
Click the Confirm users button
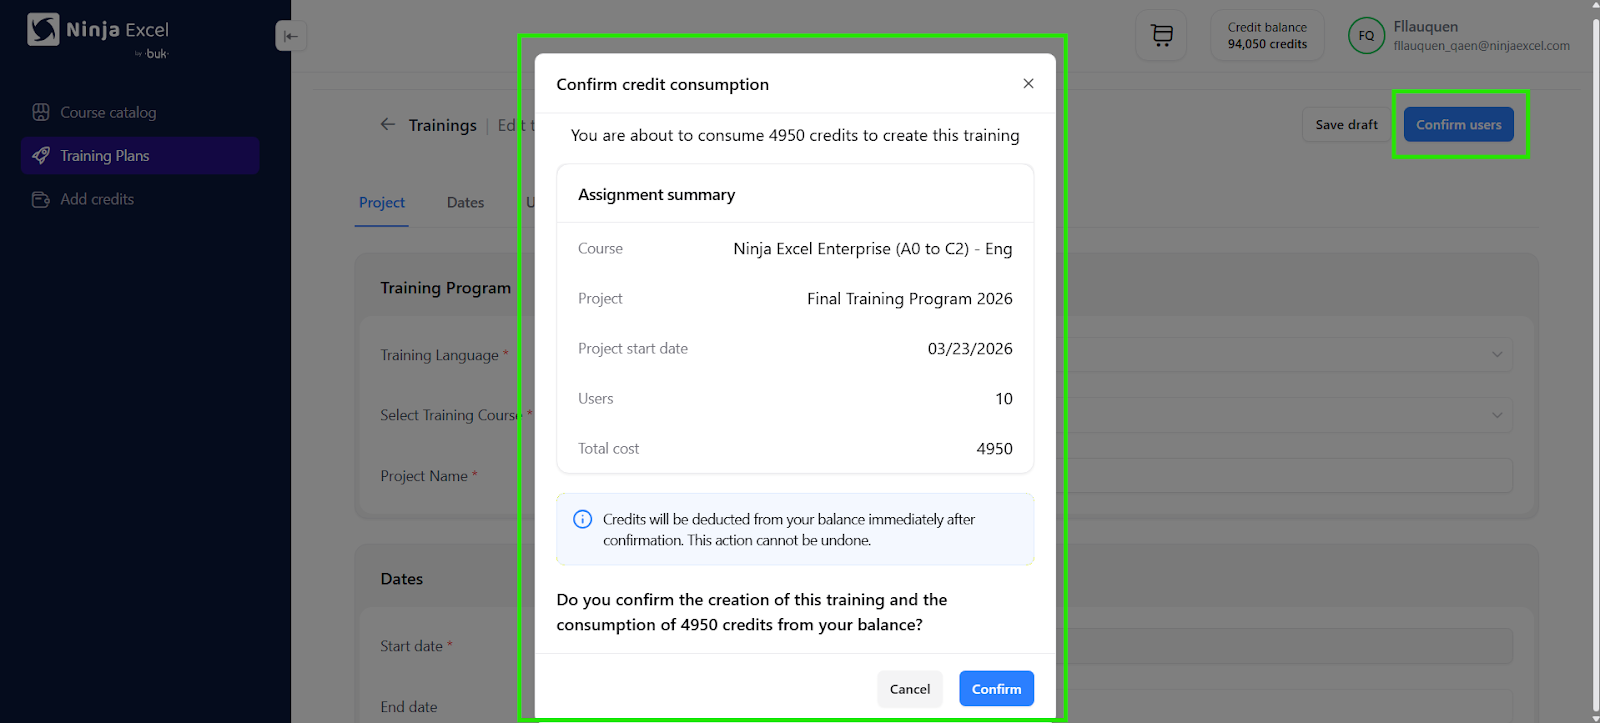click(1459, 125)
